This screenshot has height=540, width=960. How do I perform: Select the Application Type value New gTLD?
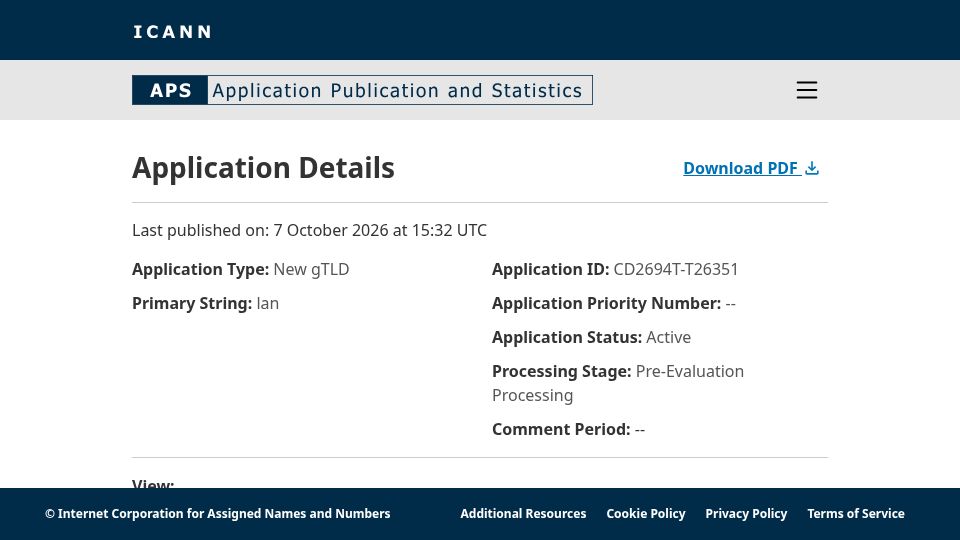click(x=311, y=269)
